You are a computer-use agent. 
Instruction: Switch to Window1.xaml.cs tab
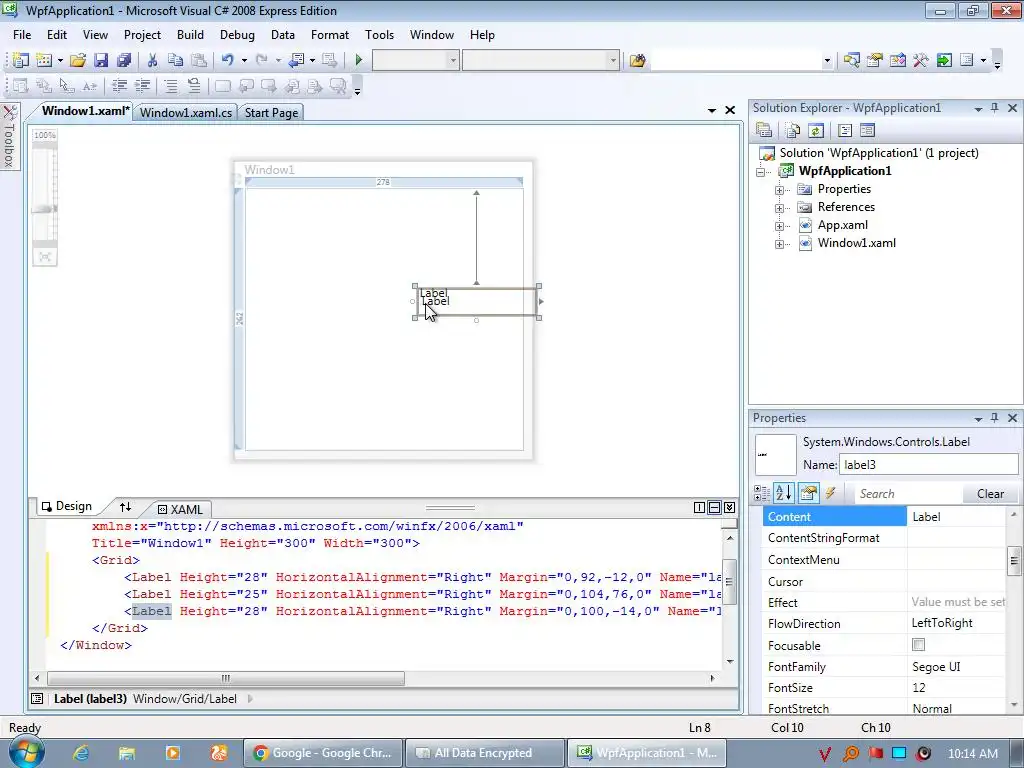pyautogui.click(x=185, y=112)
